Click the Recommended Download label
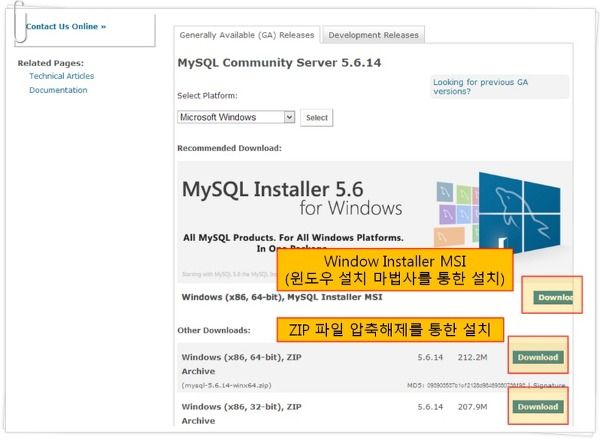600x440 pixels. click(230, 148)
